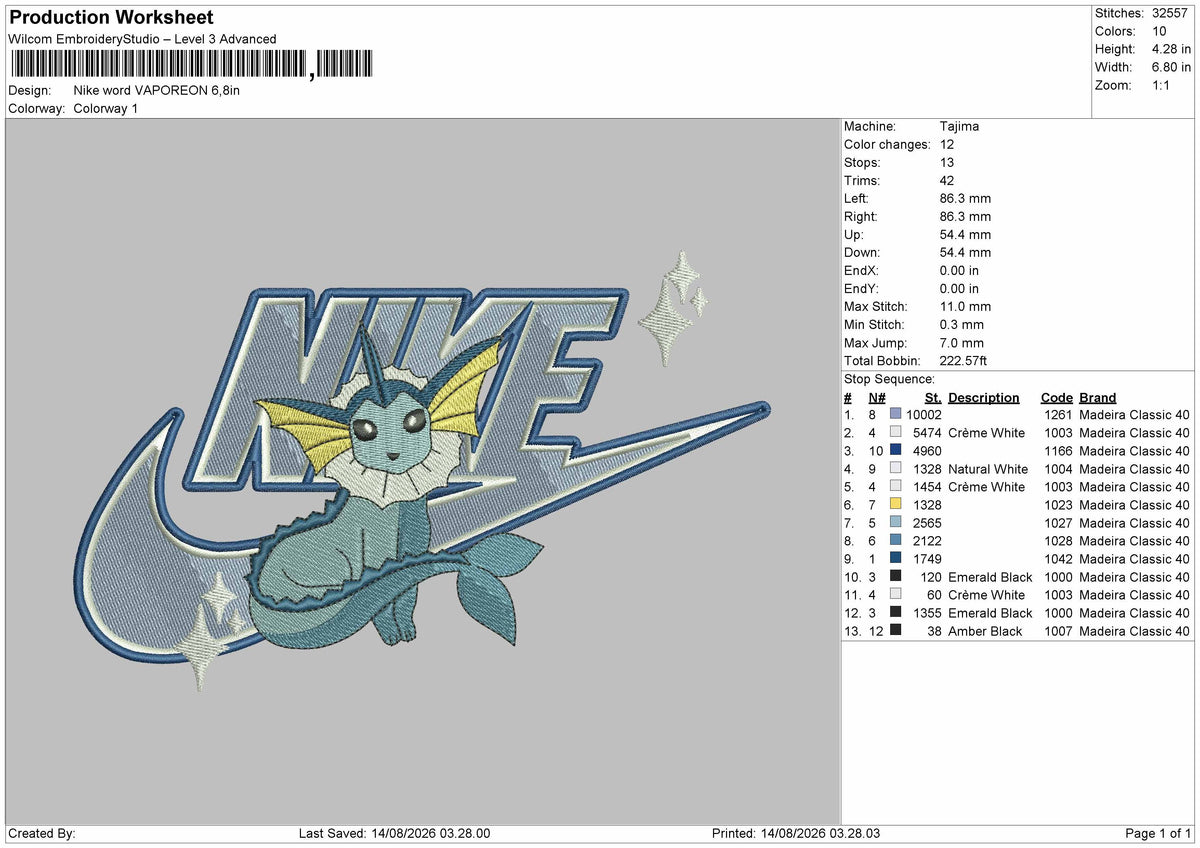Screen dimensions: 1200x848
Task: Select the Left extent value 86.3 mm
Action: click(965, 199)
